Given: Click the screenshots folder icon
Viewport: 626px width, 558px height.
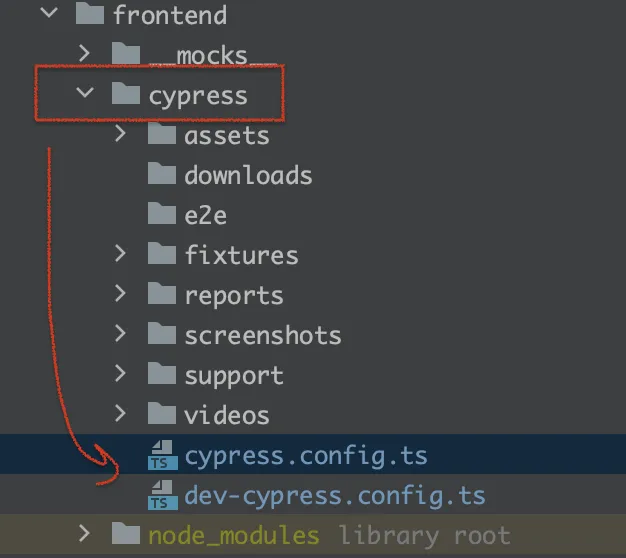Looking at the screenshot, I should coord(162,333).
